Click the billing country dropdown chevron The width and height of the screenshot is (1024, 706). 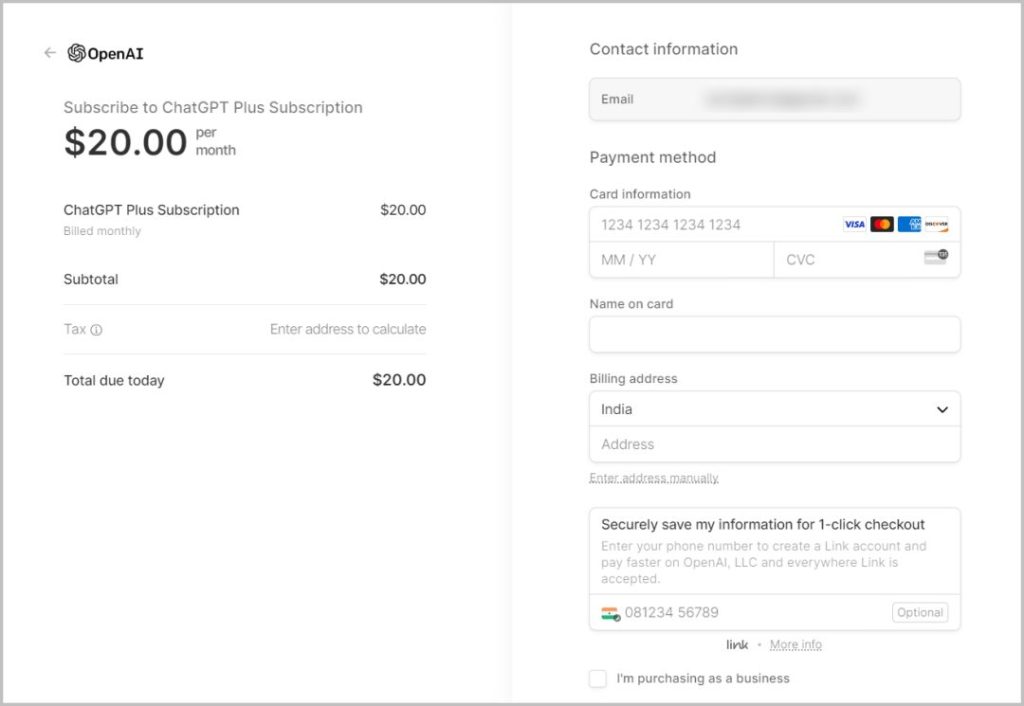942,409
